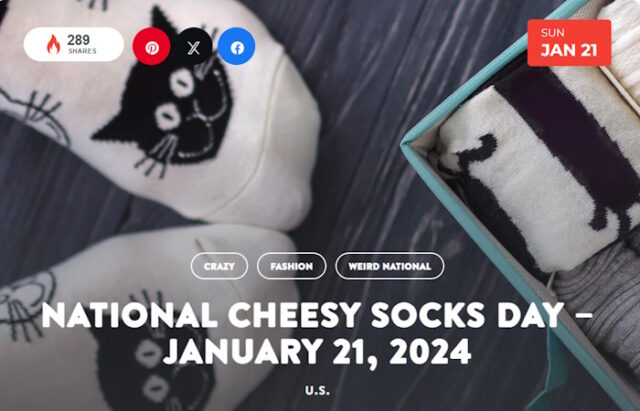Screen dimensions: 640x411
Task: Select the SHARES label under 289
Action: [x=82, y=51]
